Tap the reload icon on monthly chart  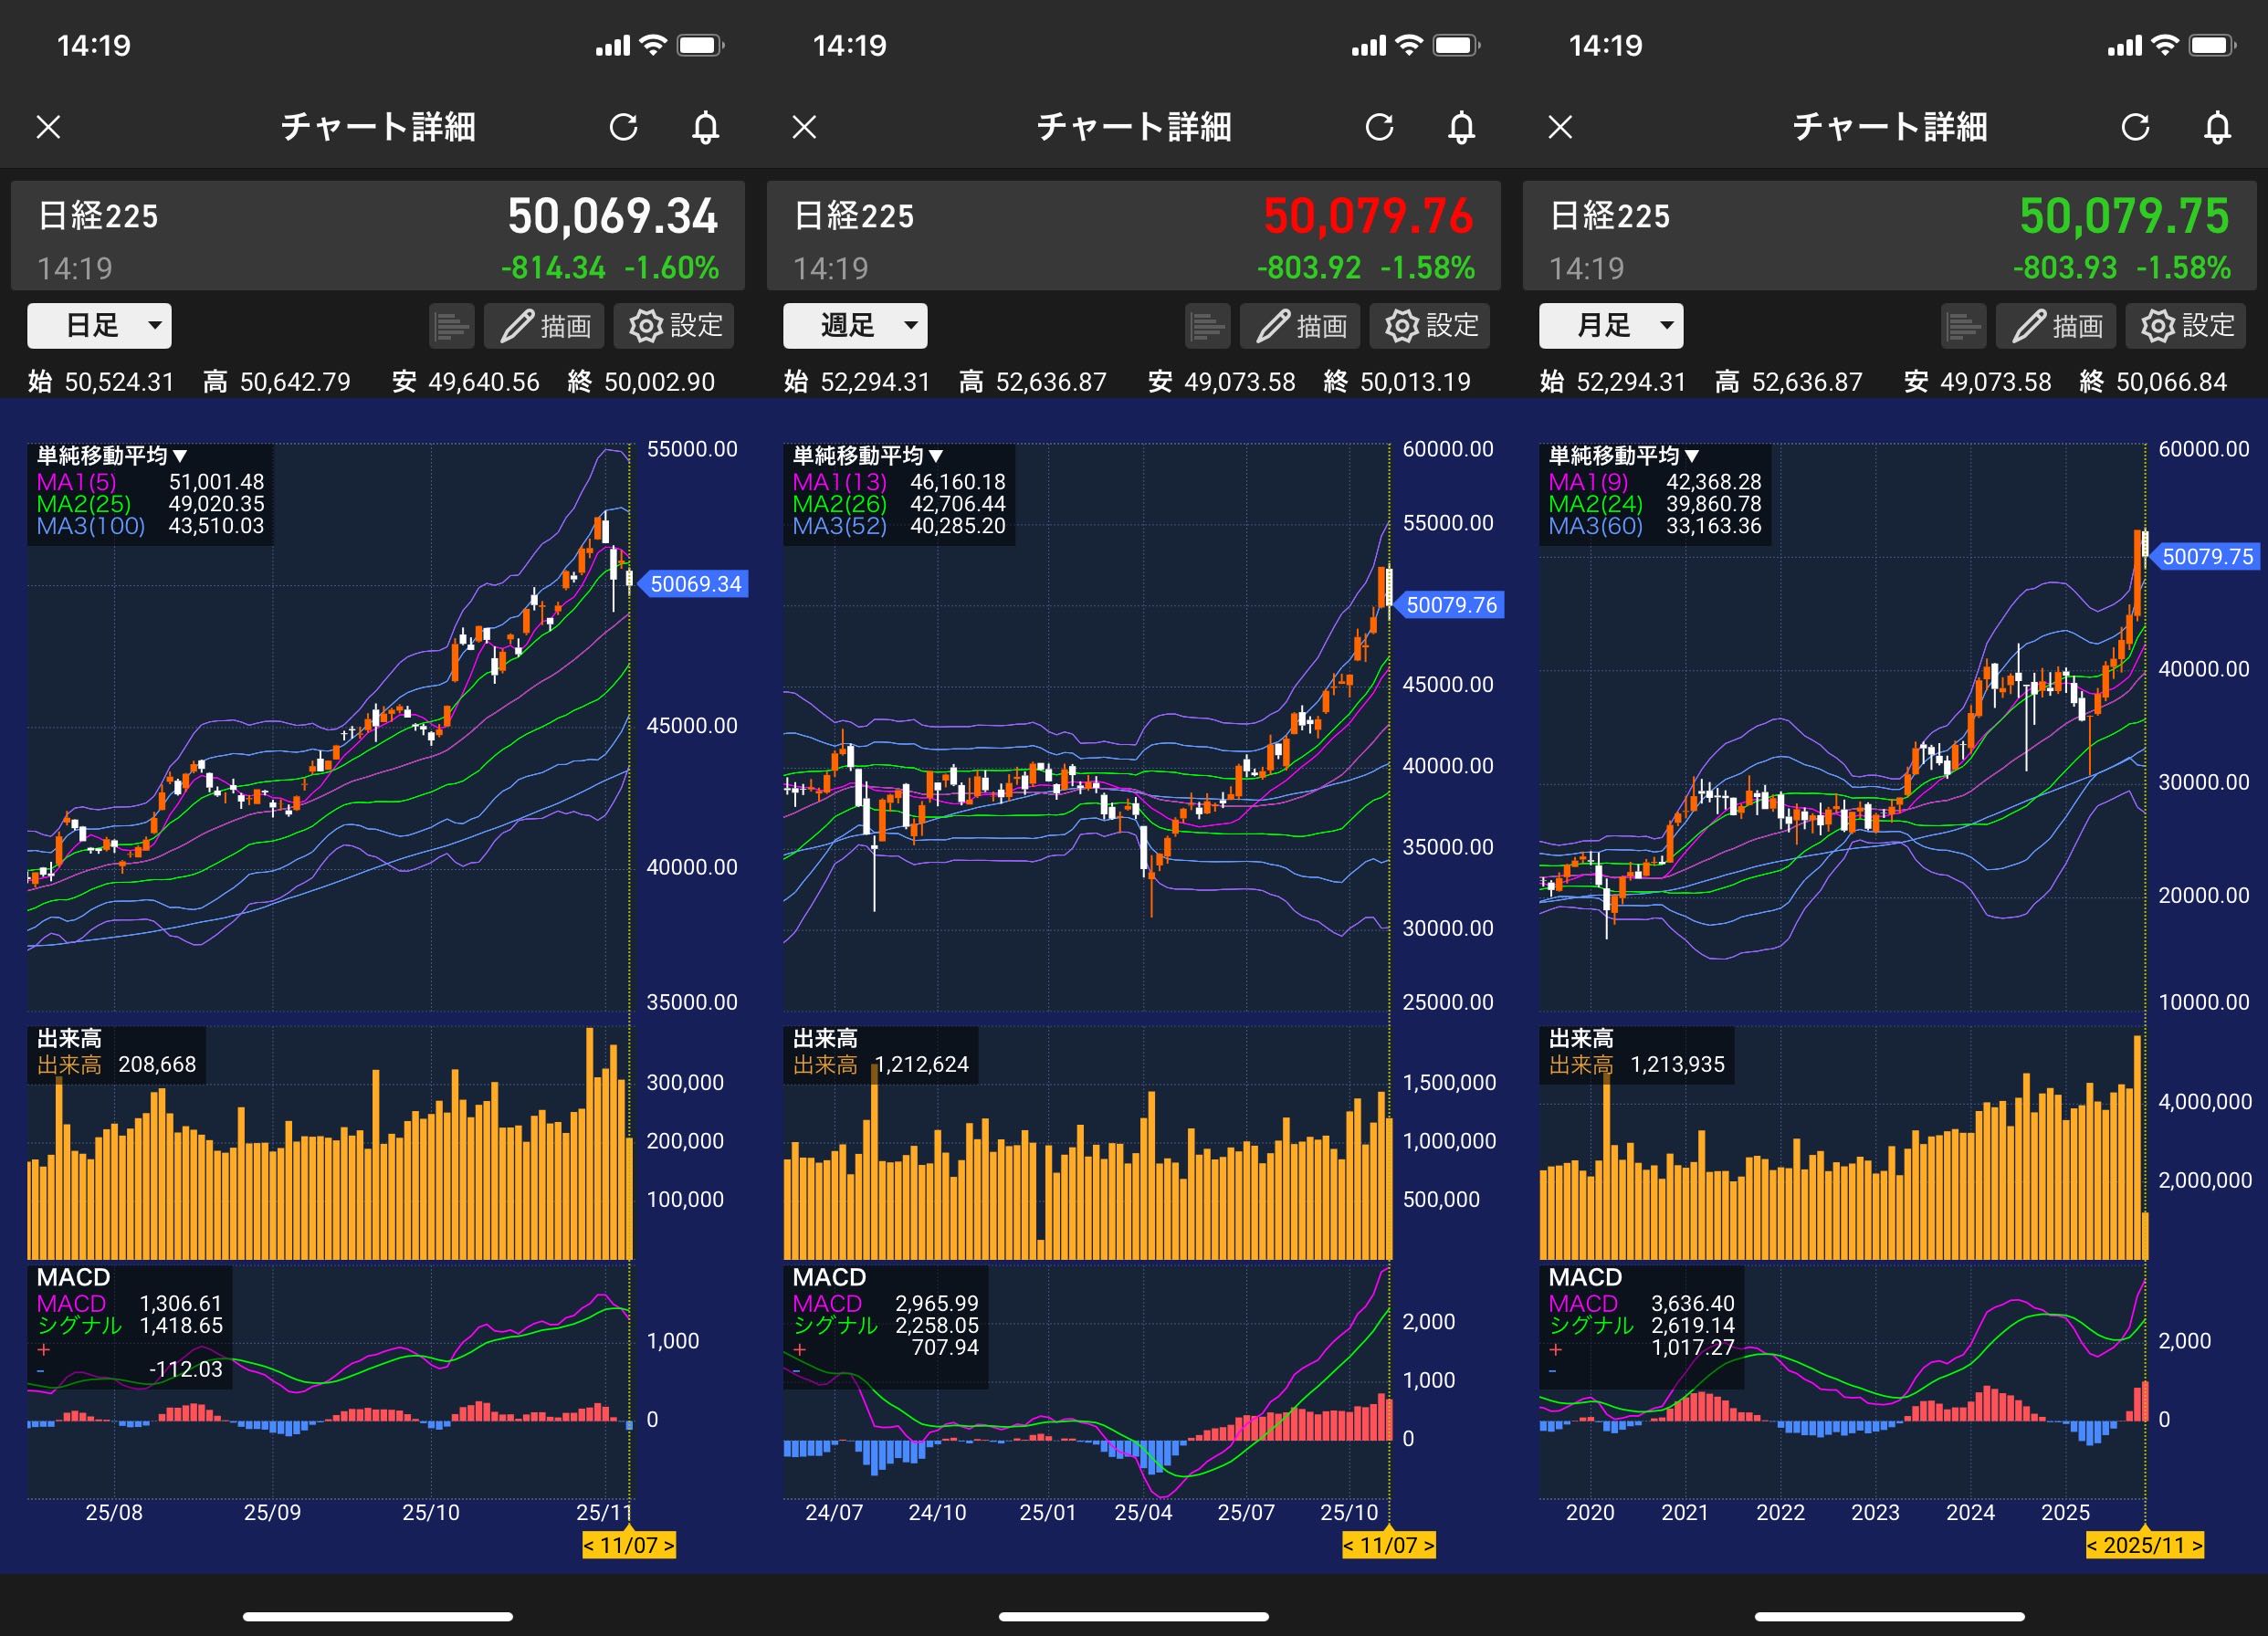tap(2135, 127)
